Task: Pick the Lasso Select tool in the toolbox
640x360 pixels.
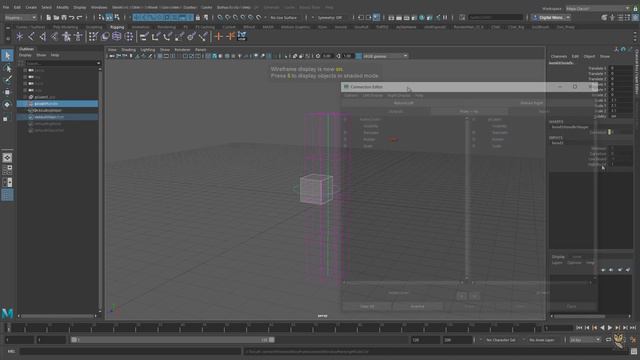Action: click(7, 69)
